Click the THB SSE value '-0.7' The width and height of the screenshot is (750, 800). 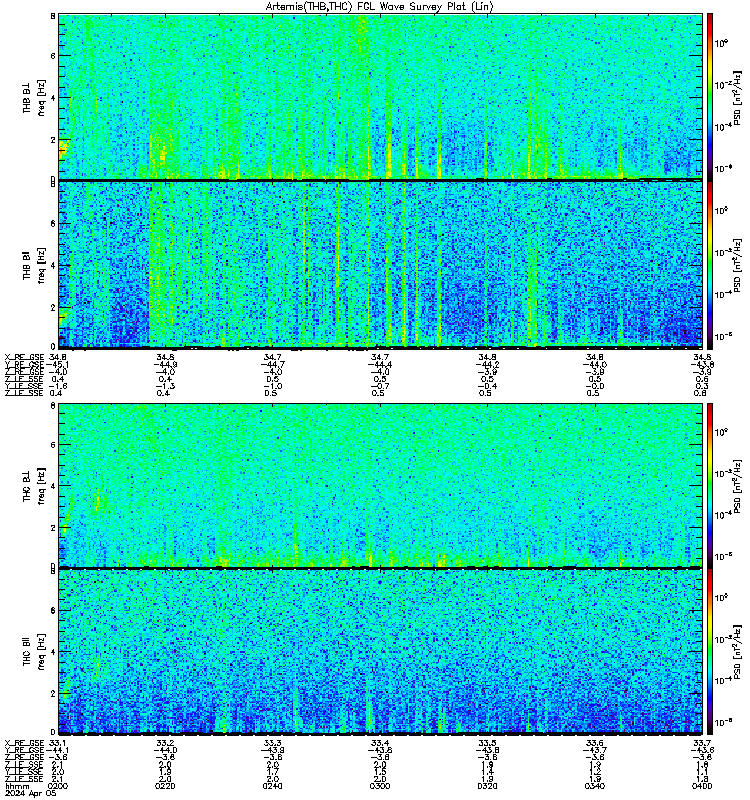380,386
